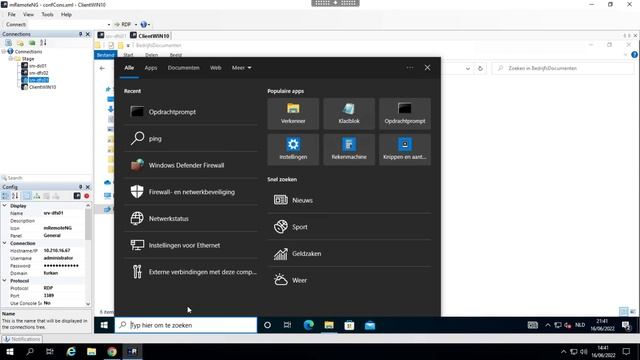Viewport: 640px width, 360px height.
Task: Click sort ascending icon in Connections toolbar
Action: (43, 42)
